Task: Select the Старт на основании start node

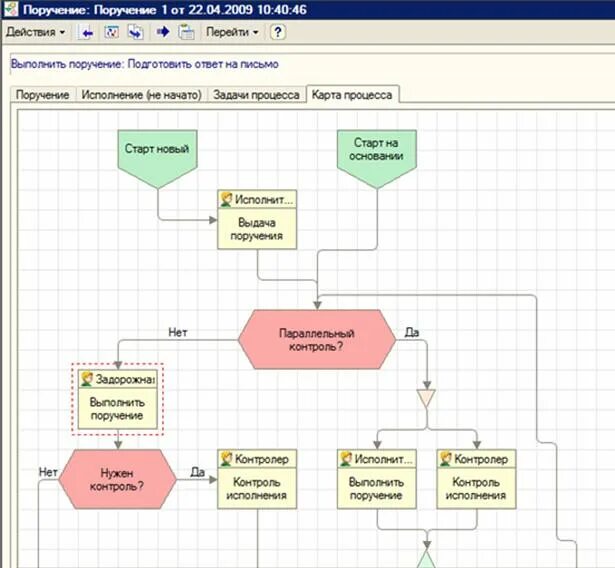Action: 377,159
